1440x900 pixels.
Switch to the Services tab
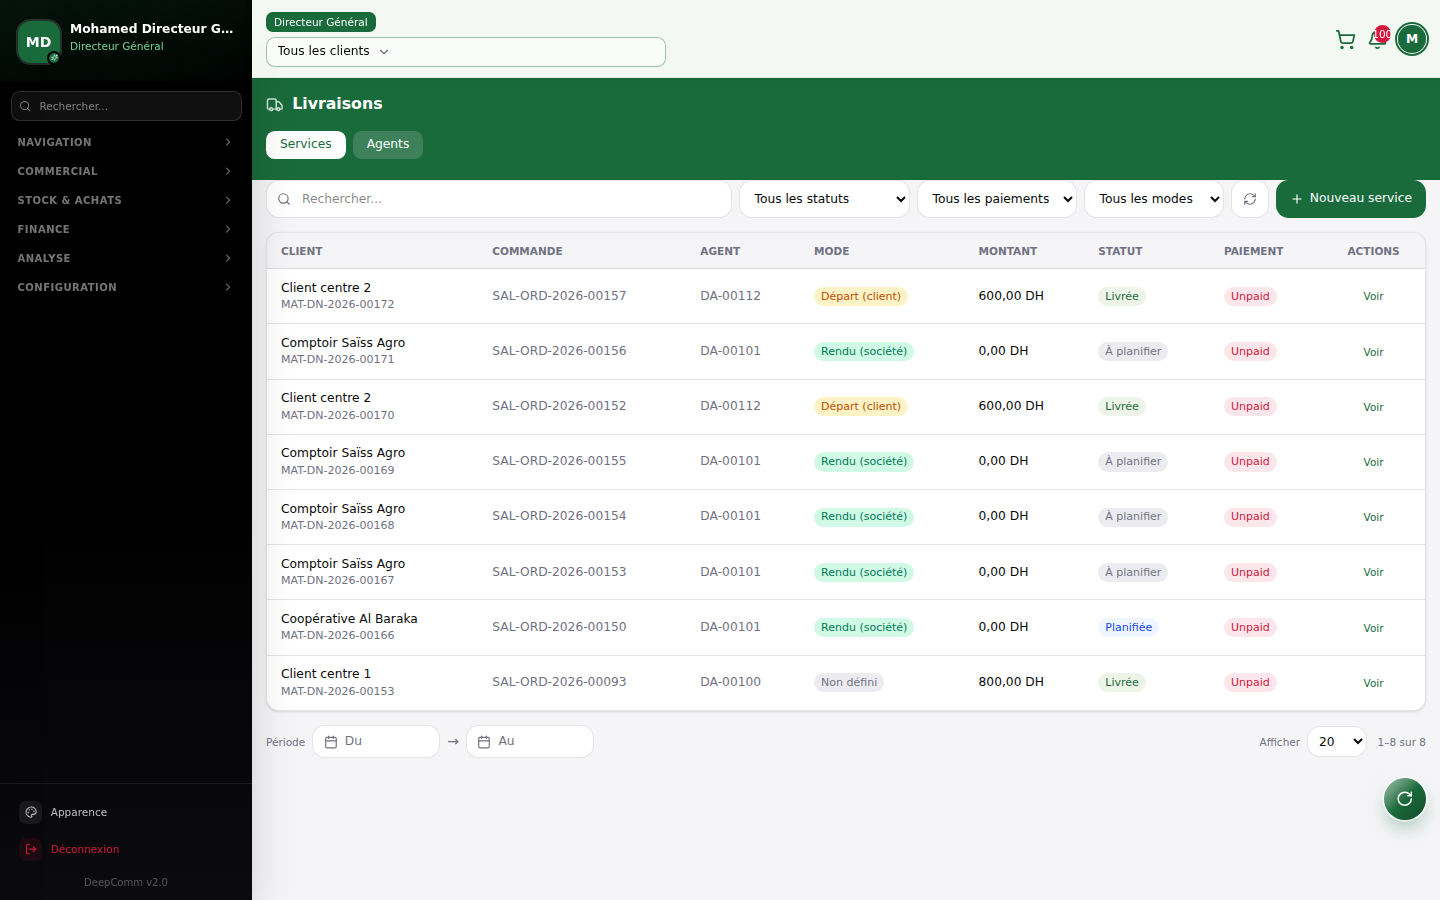tap(306, 144)
